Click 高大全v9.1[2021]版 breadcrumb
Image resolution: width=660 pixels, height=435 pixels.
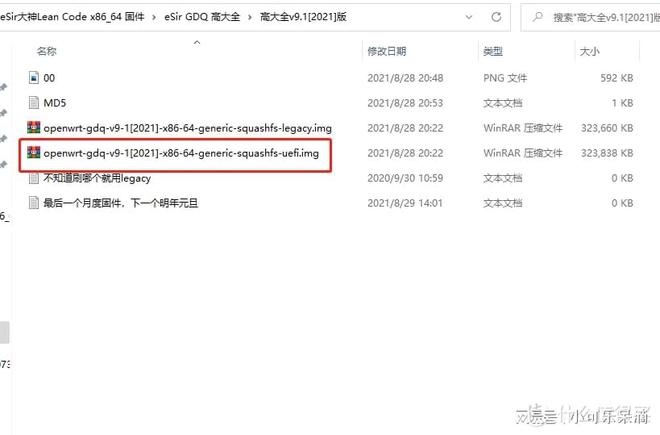point(303,17)
